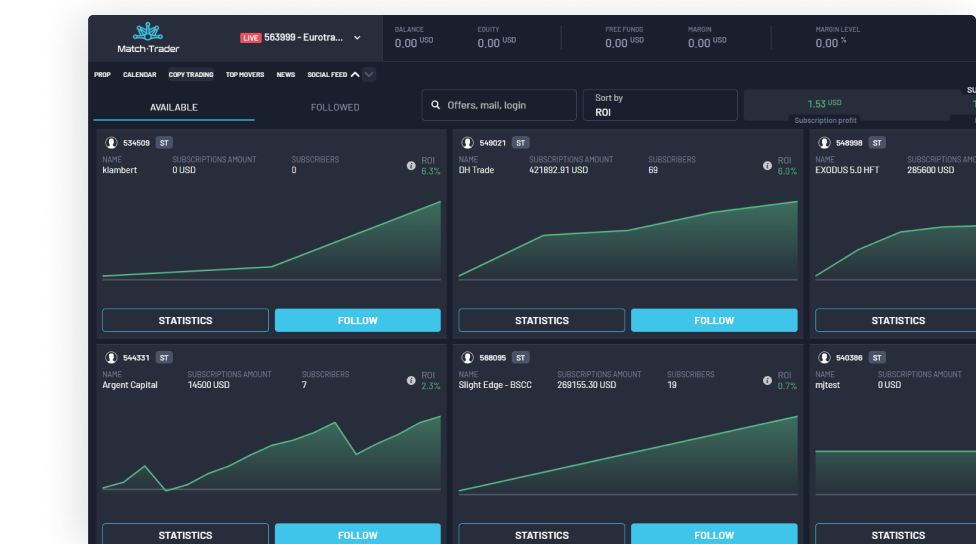This screenshot has width=976, height=544.
Task: Click the klambert provider avatar icon
Action: [111, 143]
